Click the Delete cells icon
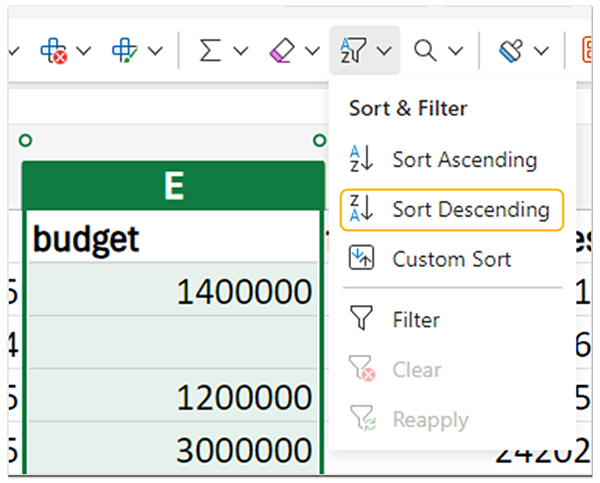600x483 pixels. point(53,50)
